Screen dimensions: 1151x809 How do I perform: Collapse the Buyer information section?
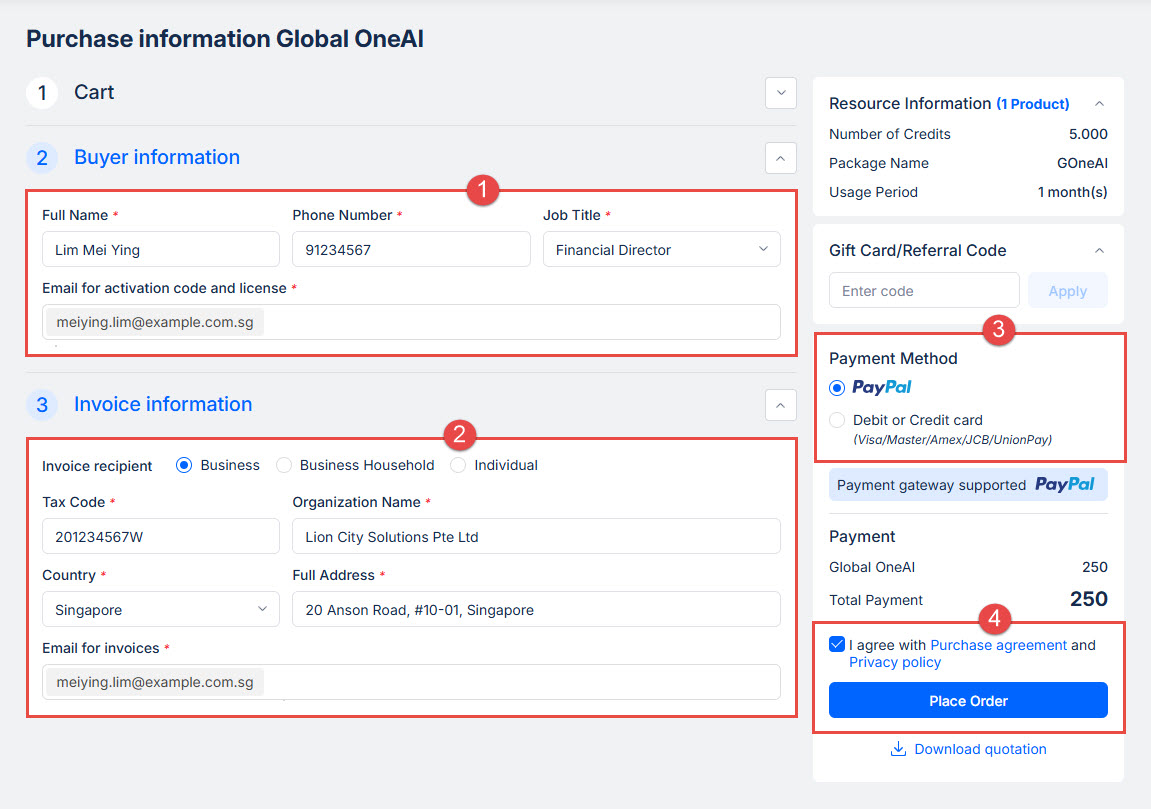tap(780, 158)
